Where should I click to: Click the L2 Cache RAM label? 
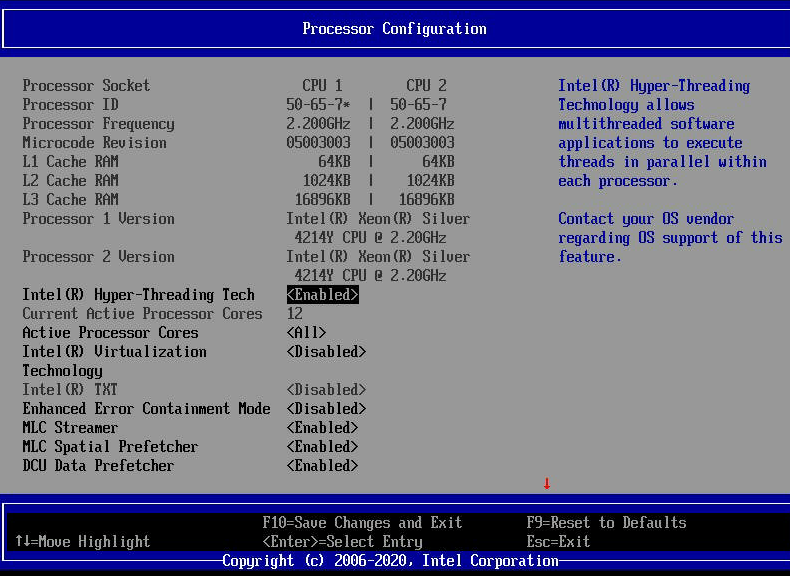coord(70,180)
